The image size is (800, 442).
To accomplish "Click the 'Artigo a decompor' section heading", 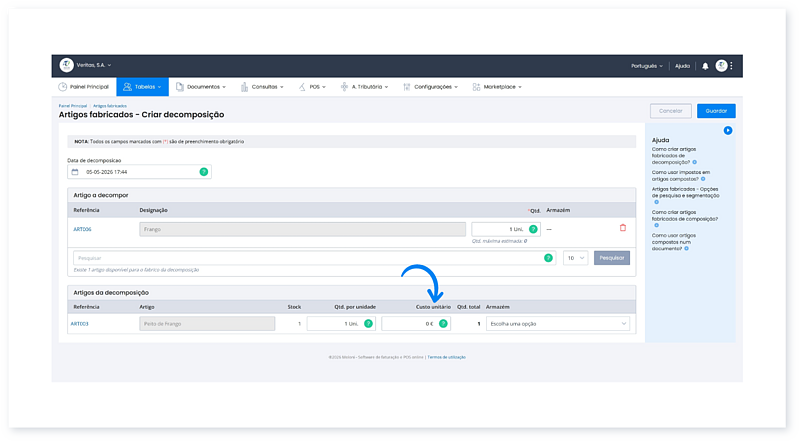I will 101,195.
